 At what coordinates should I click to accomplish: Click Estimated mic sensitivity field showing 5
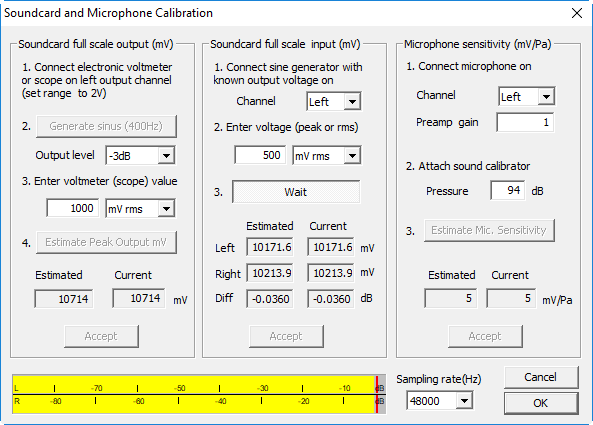click(450, 298)
